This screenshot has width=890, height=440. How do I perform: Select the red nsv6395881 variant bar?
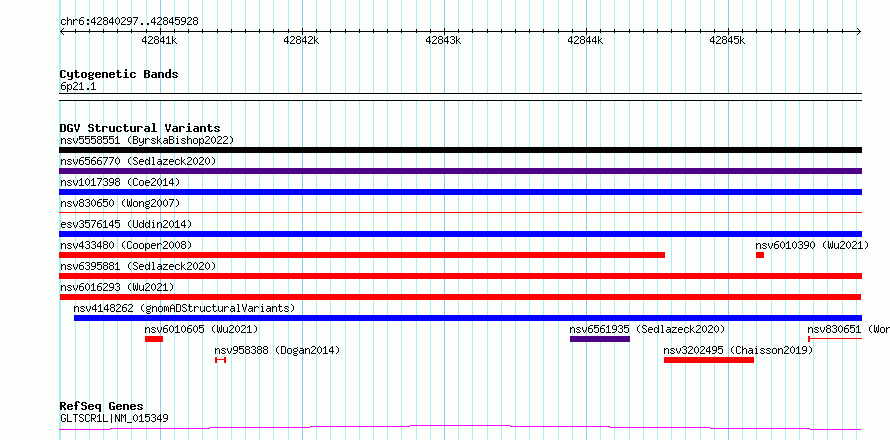pyautogui.click(x=460, y=276)
